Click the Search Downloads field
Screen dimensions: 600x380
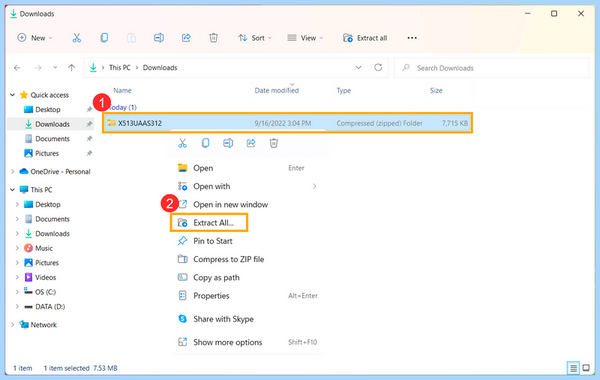coord(492,68)
